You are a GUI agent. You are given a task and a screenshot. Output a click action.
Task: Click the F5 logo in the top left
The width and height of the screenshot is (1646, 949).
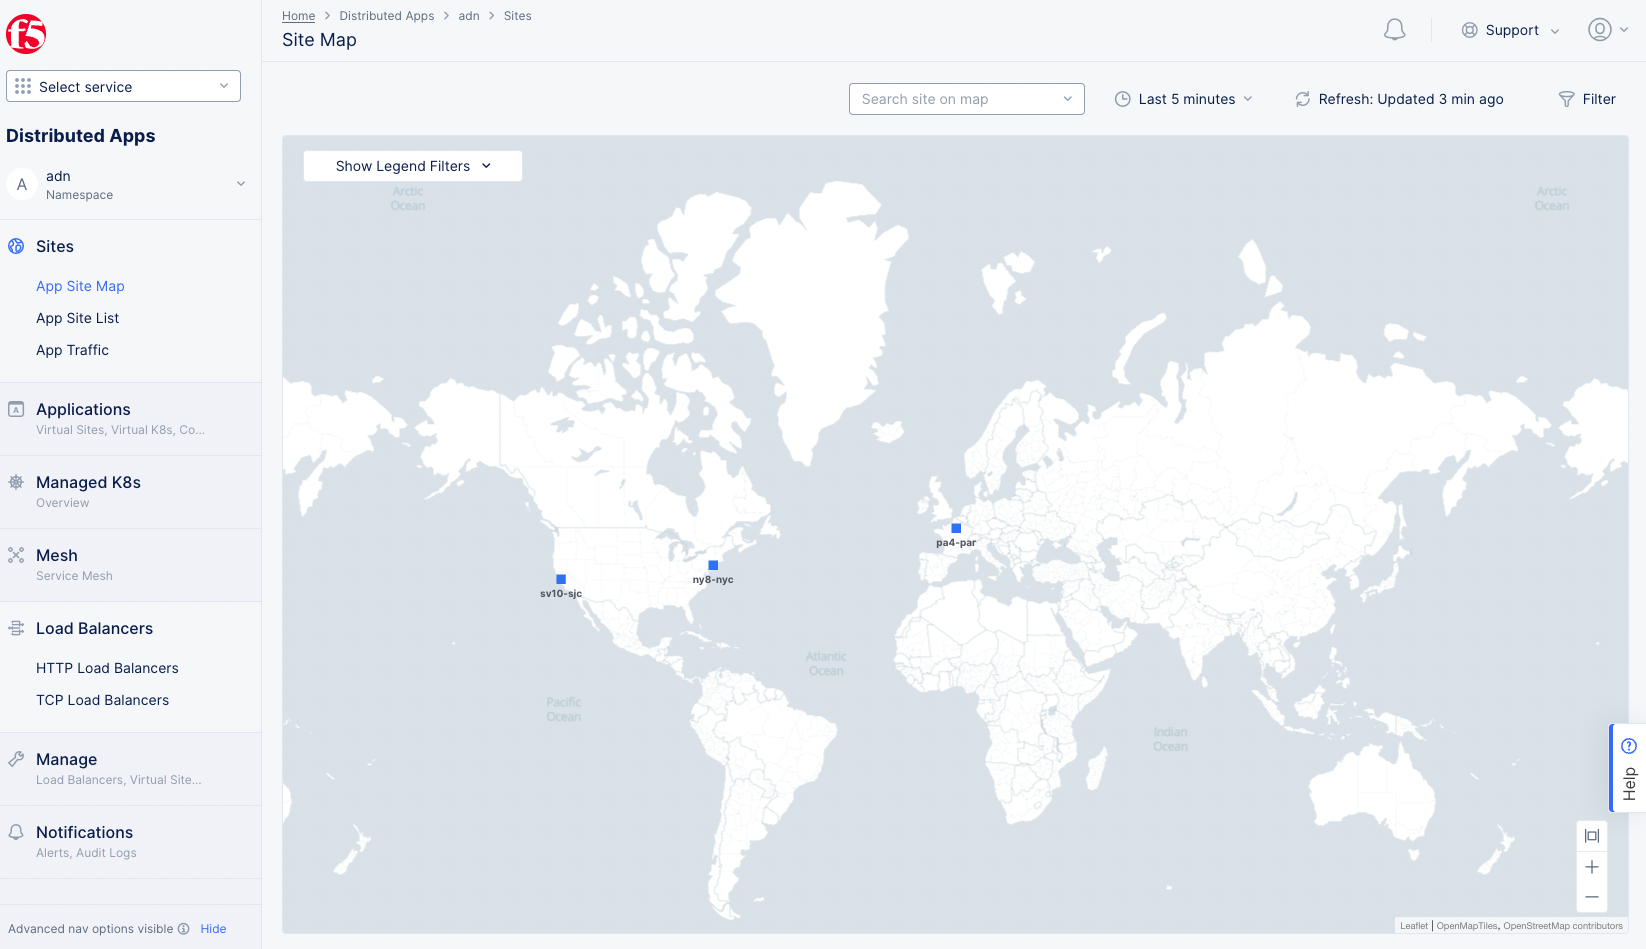coord(27,33)
